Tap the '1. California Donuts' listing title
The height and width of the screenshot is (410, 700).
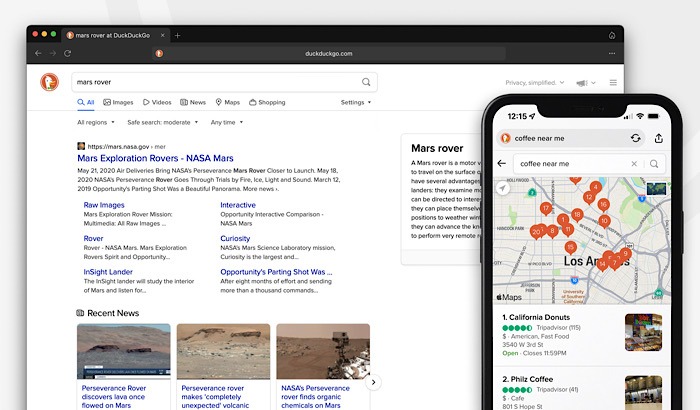coord(536,317)
